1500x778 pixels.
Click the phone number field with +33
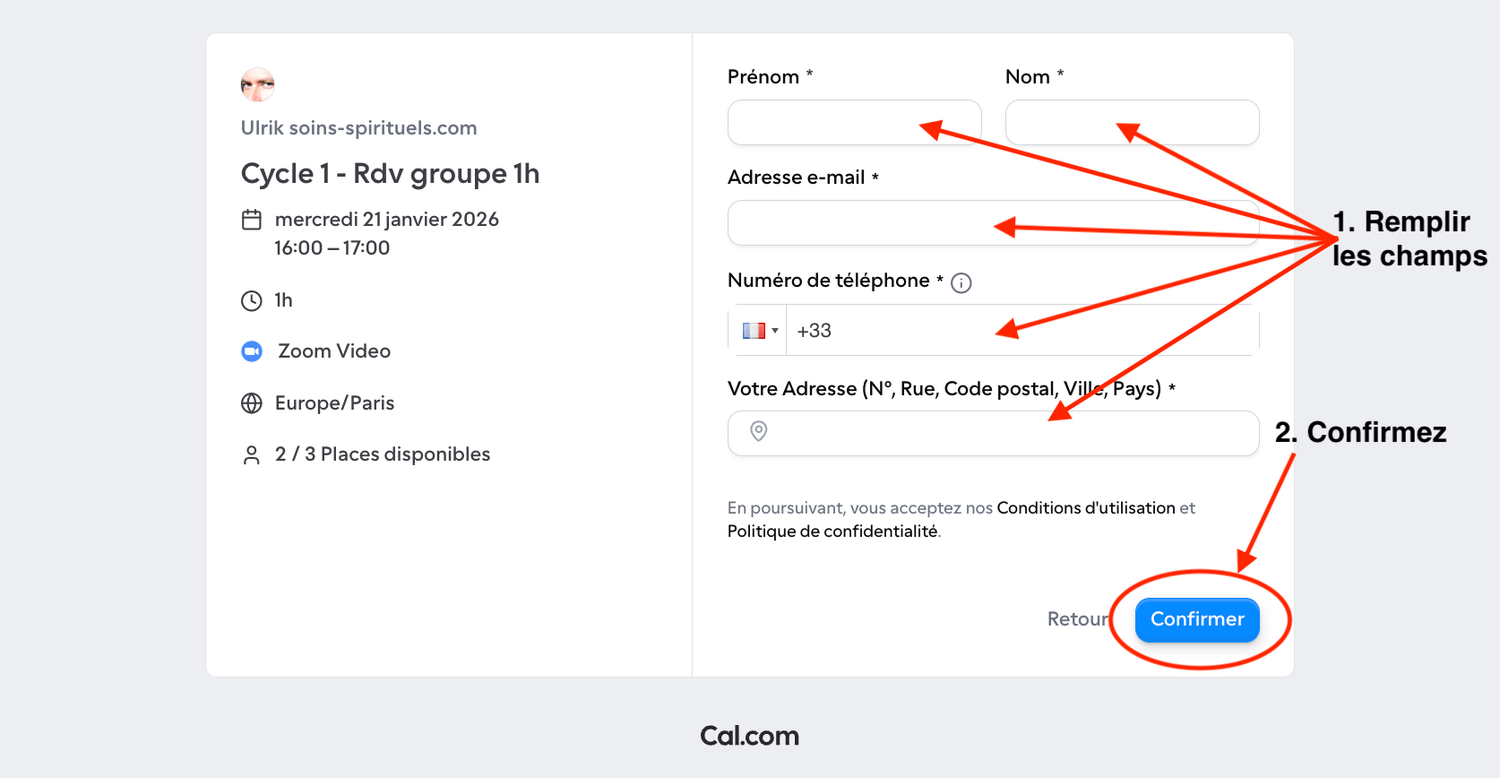(900, 330)
